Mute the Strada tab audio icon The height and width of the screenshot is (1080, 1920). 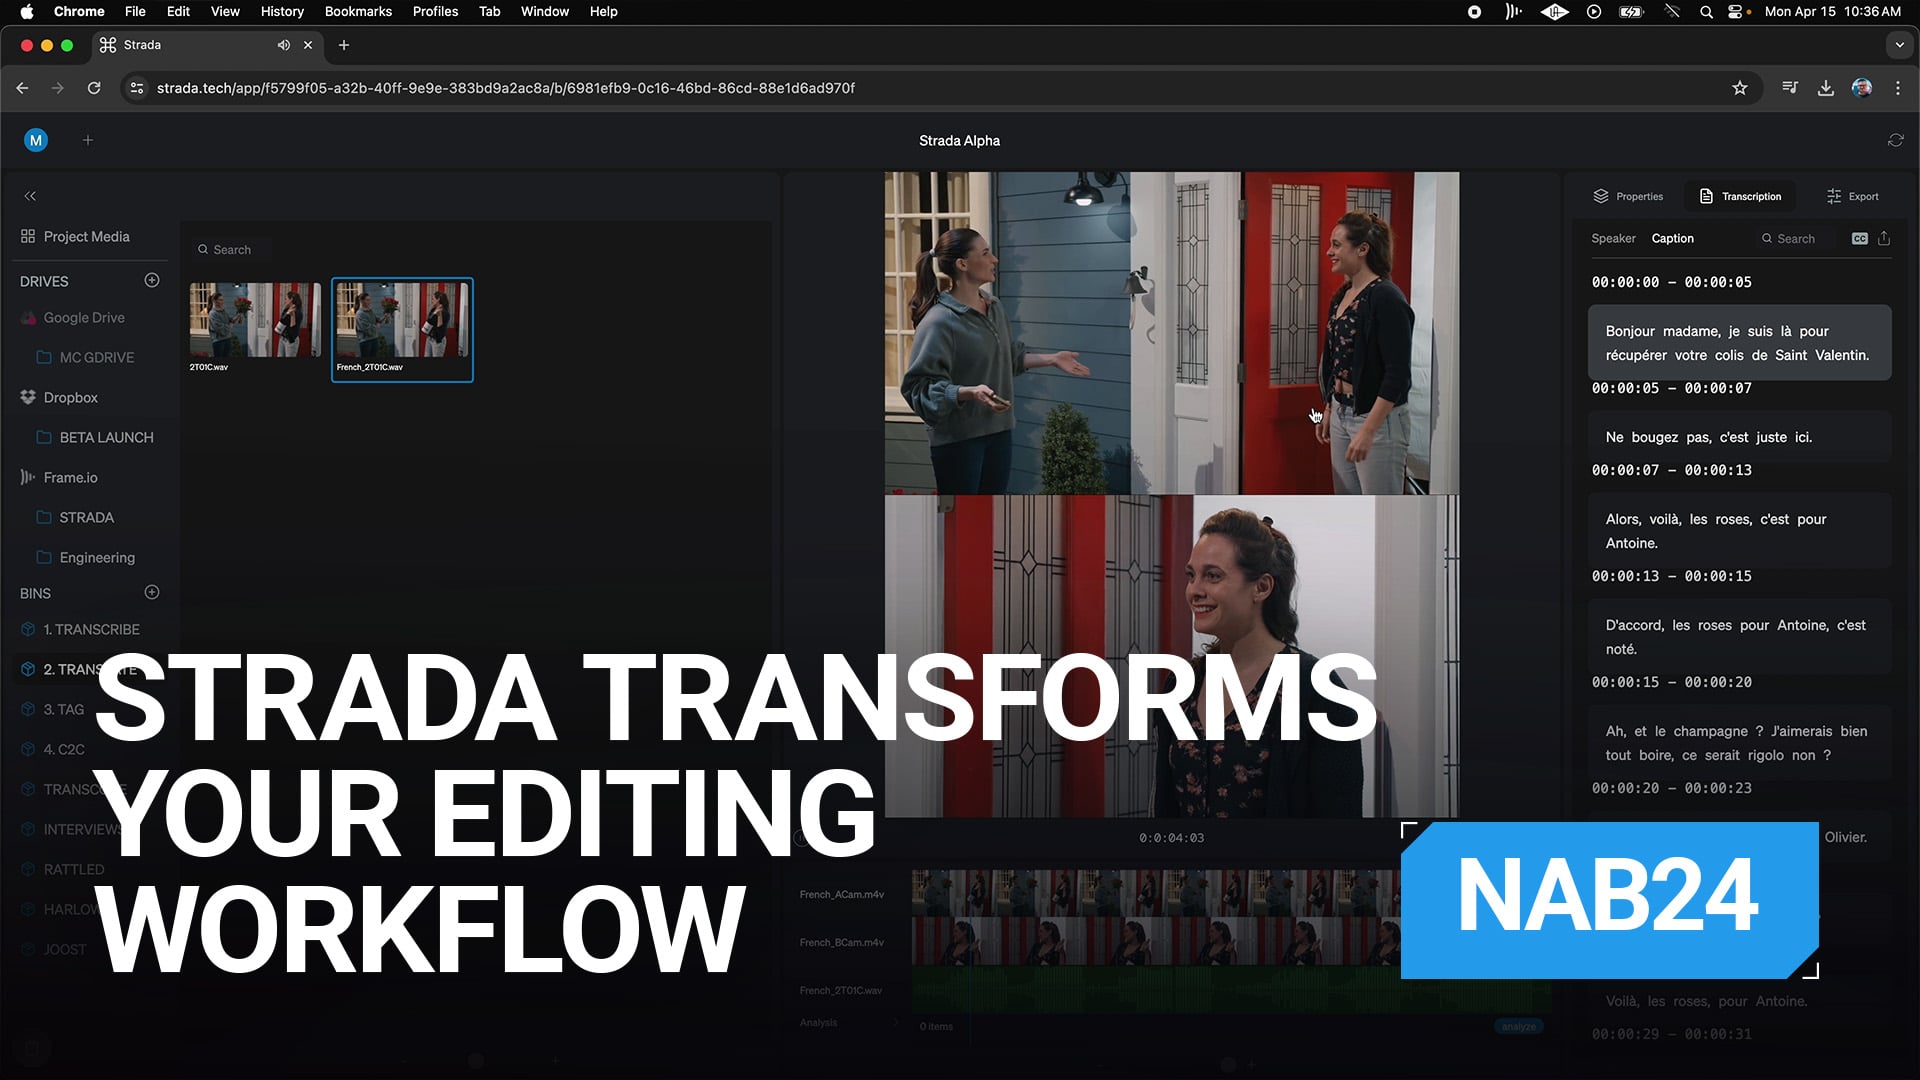coord(284,45)
